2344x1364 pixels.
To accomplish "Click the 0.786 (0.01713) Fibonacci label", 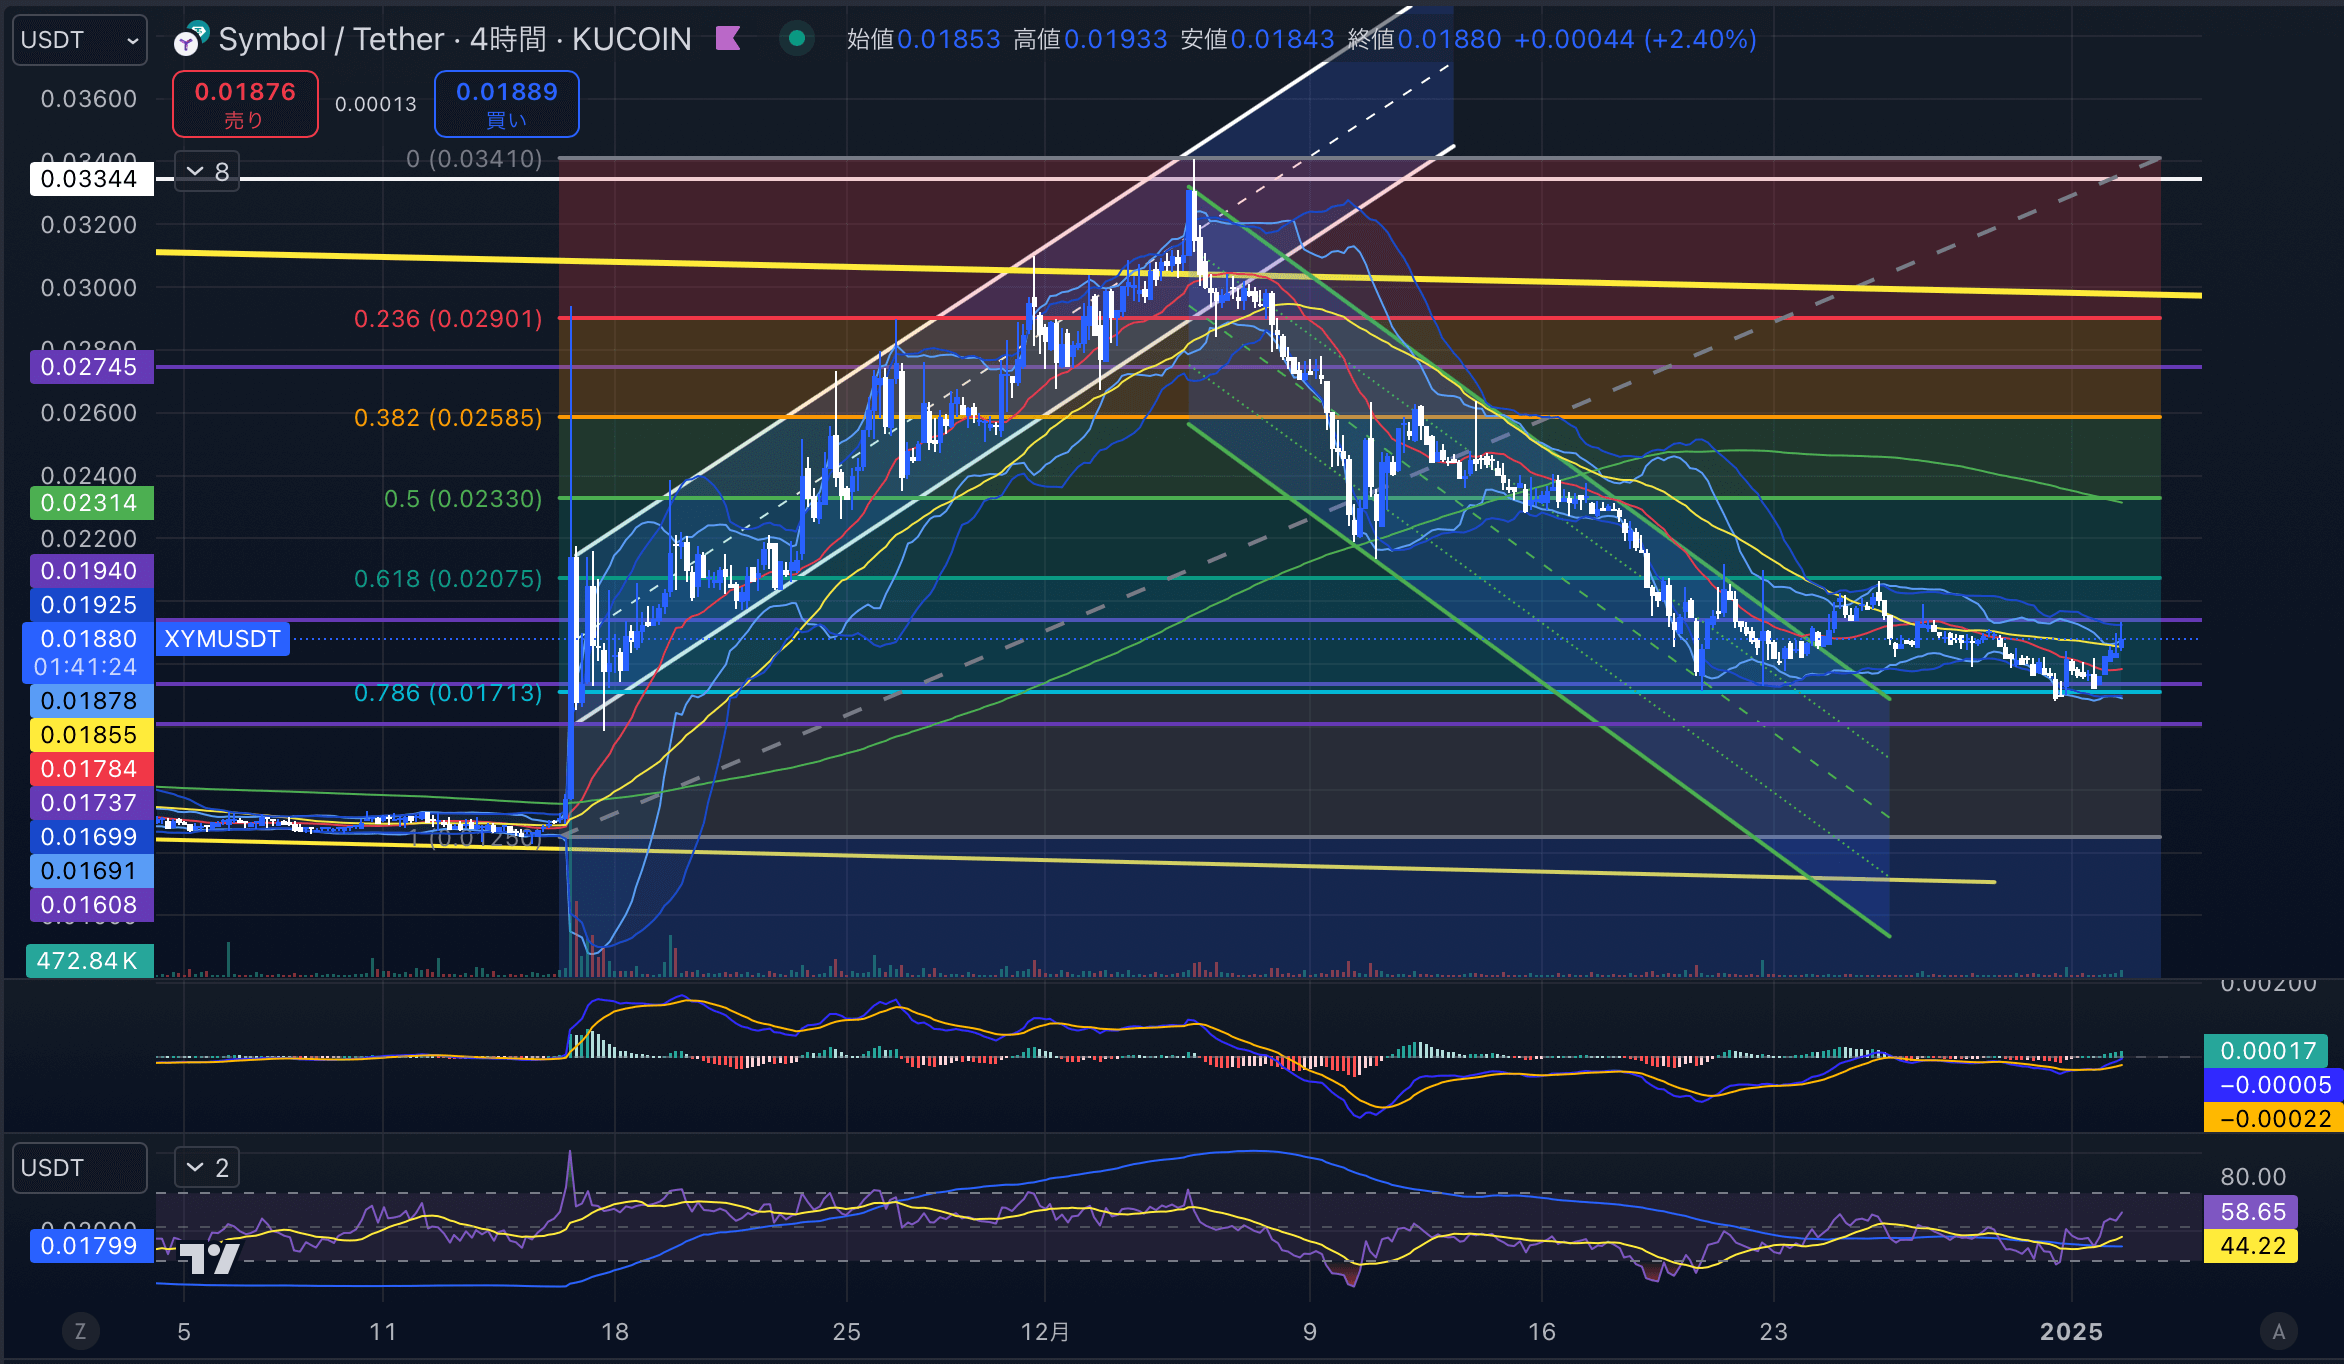I will [x=448, y=693].
